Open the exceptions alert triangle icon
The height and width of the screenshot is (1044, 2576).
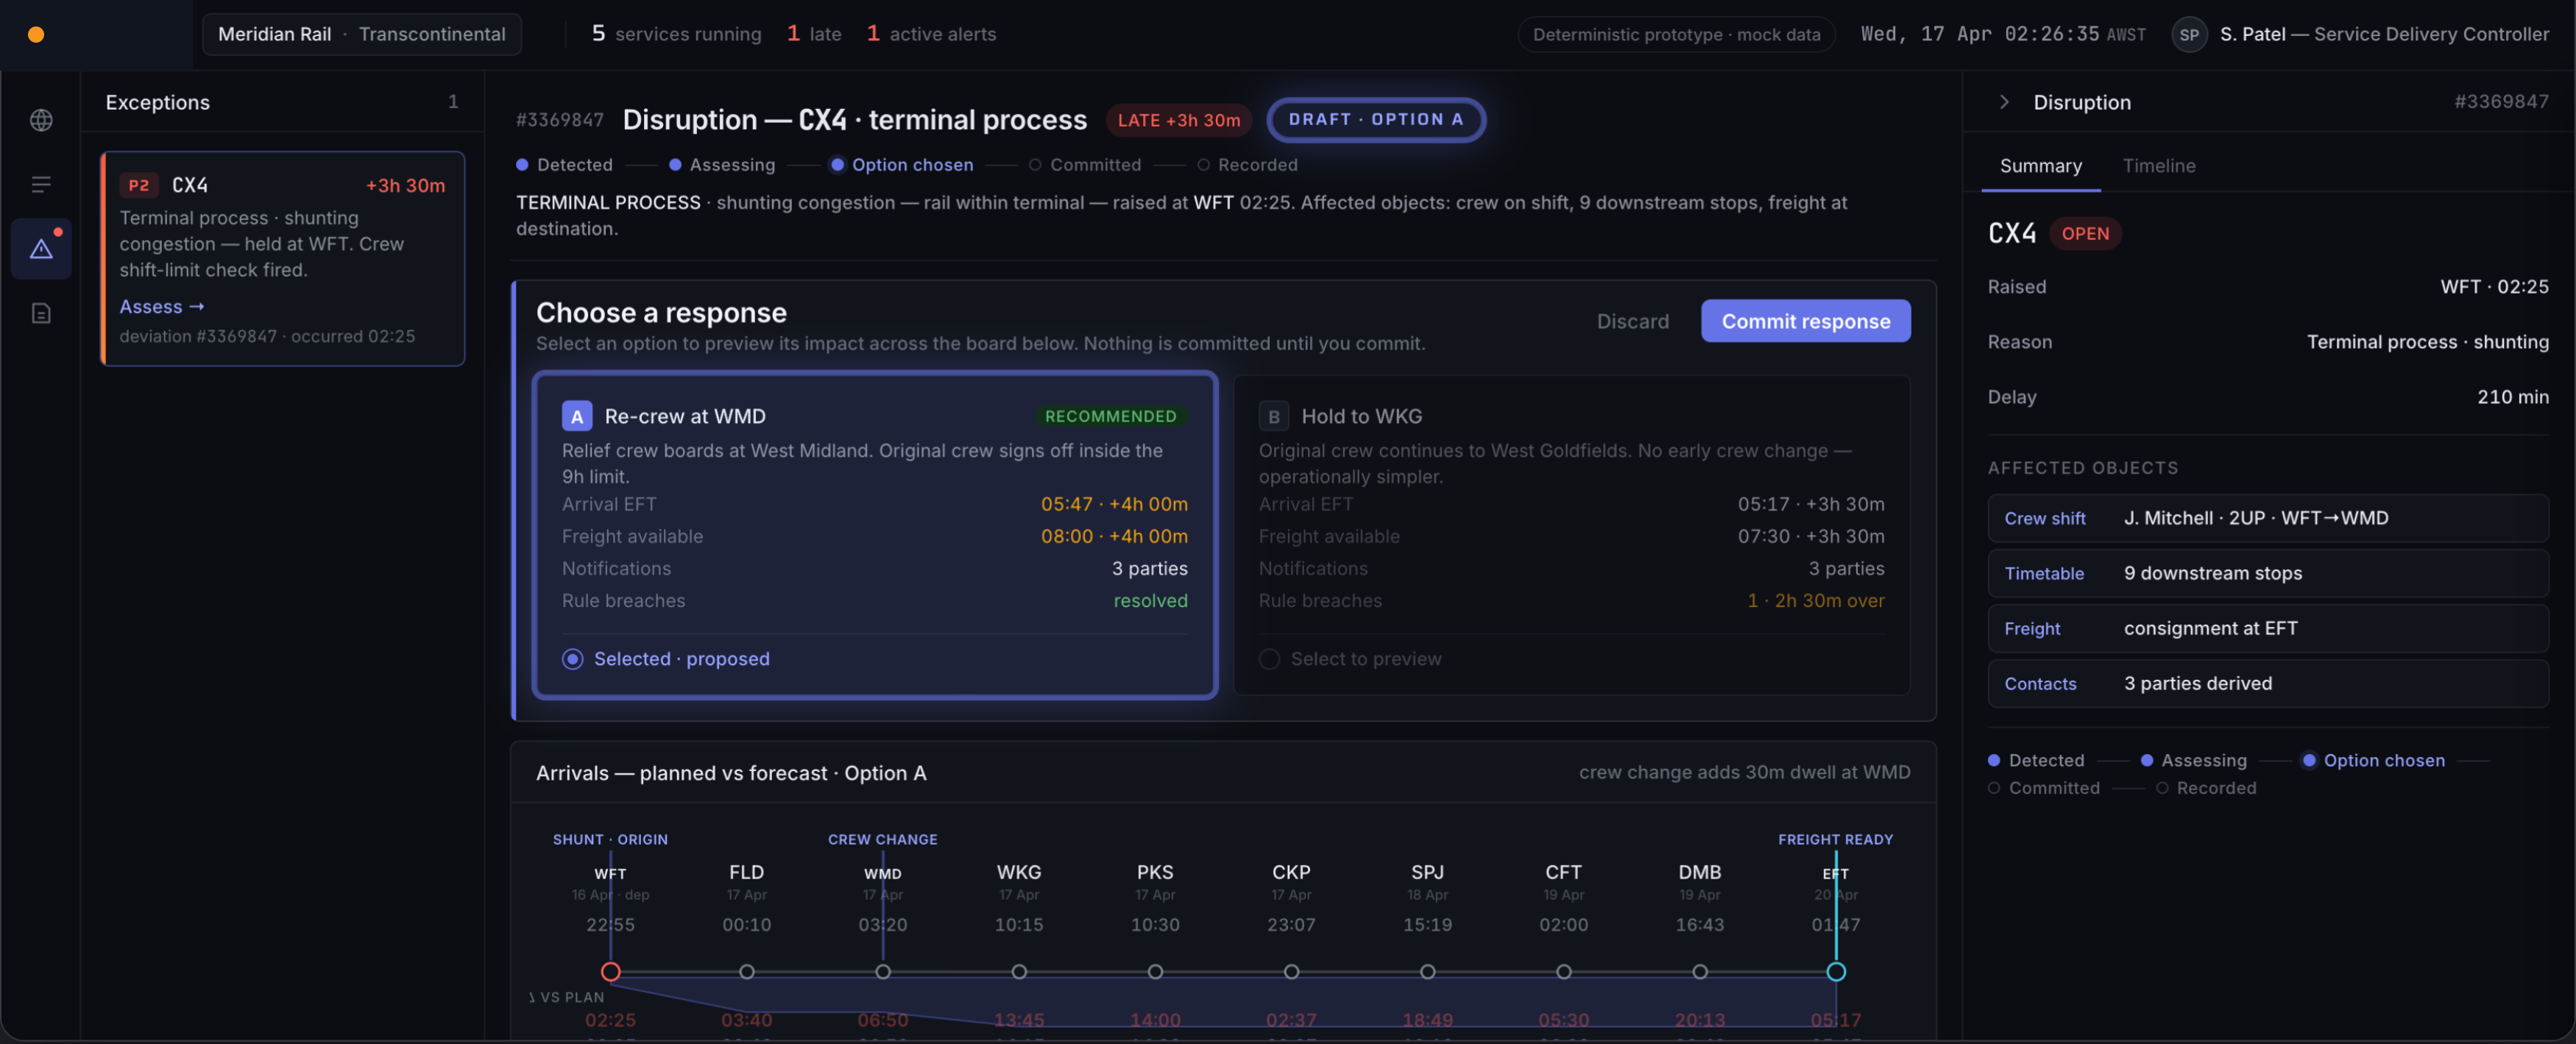pos(41,249)
